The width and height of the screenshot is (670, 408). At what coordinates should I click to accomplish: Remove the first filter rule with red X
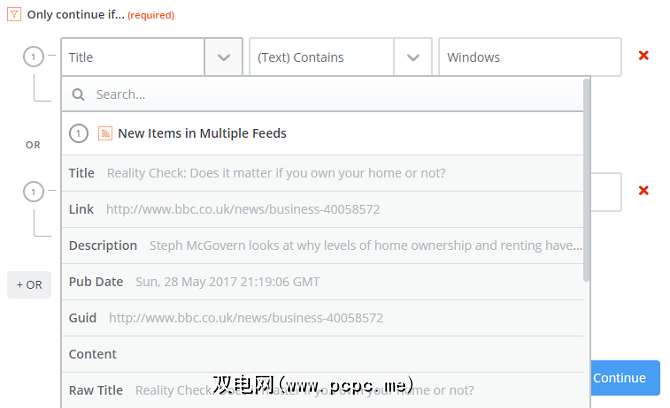644,56
